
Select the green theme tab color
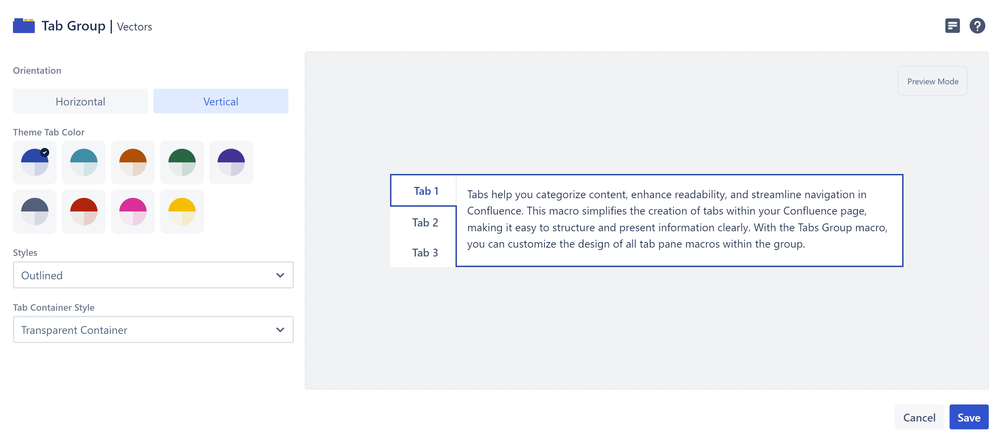point(182,162)
